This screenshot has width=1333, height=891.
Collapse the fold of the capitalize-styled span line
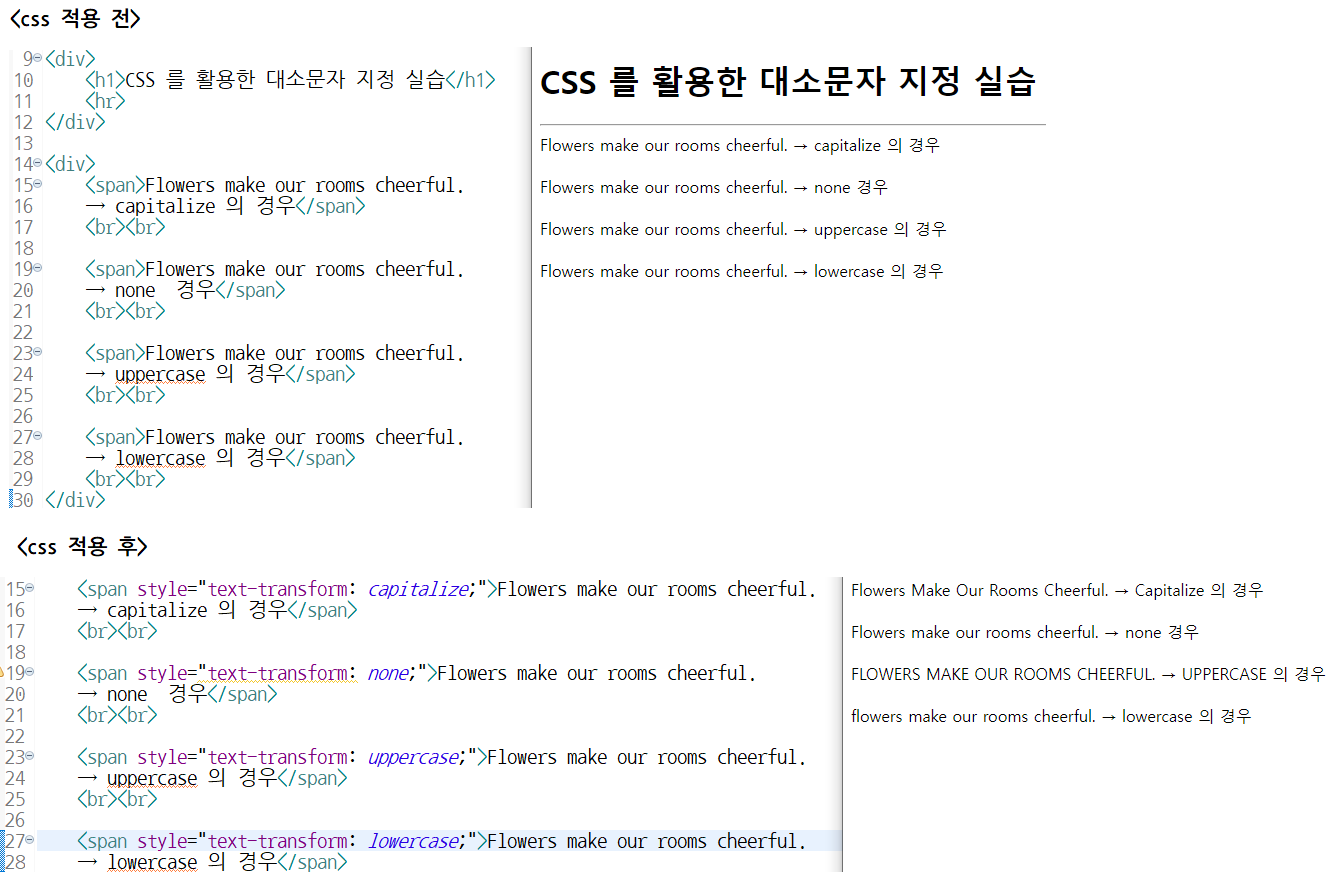pyautogui.click(x=30, y=588)
